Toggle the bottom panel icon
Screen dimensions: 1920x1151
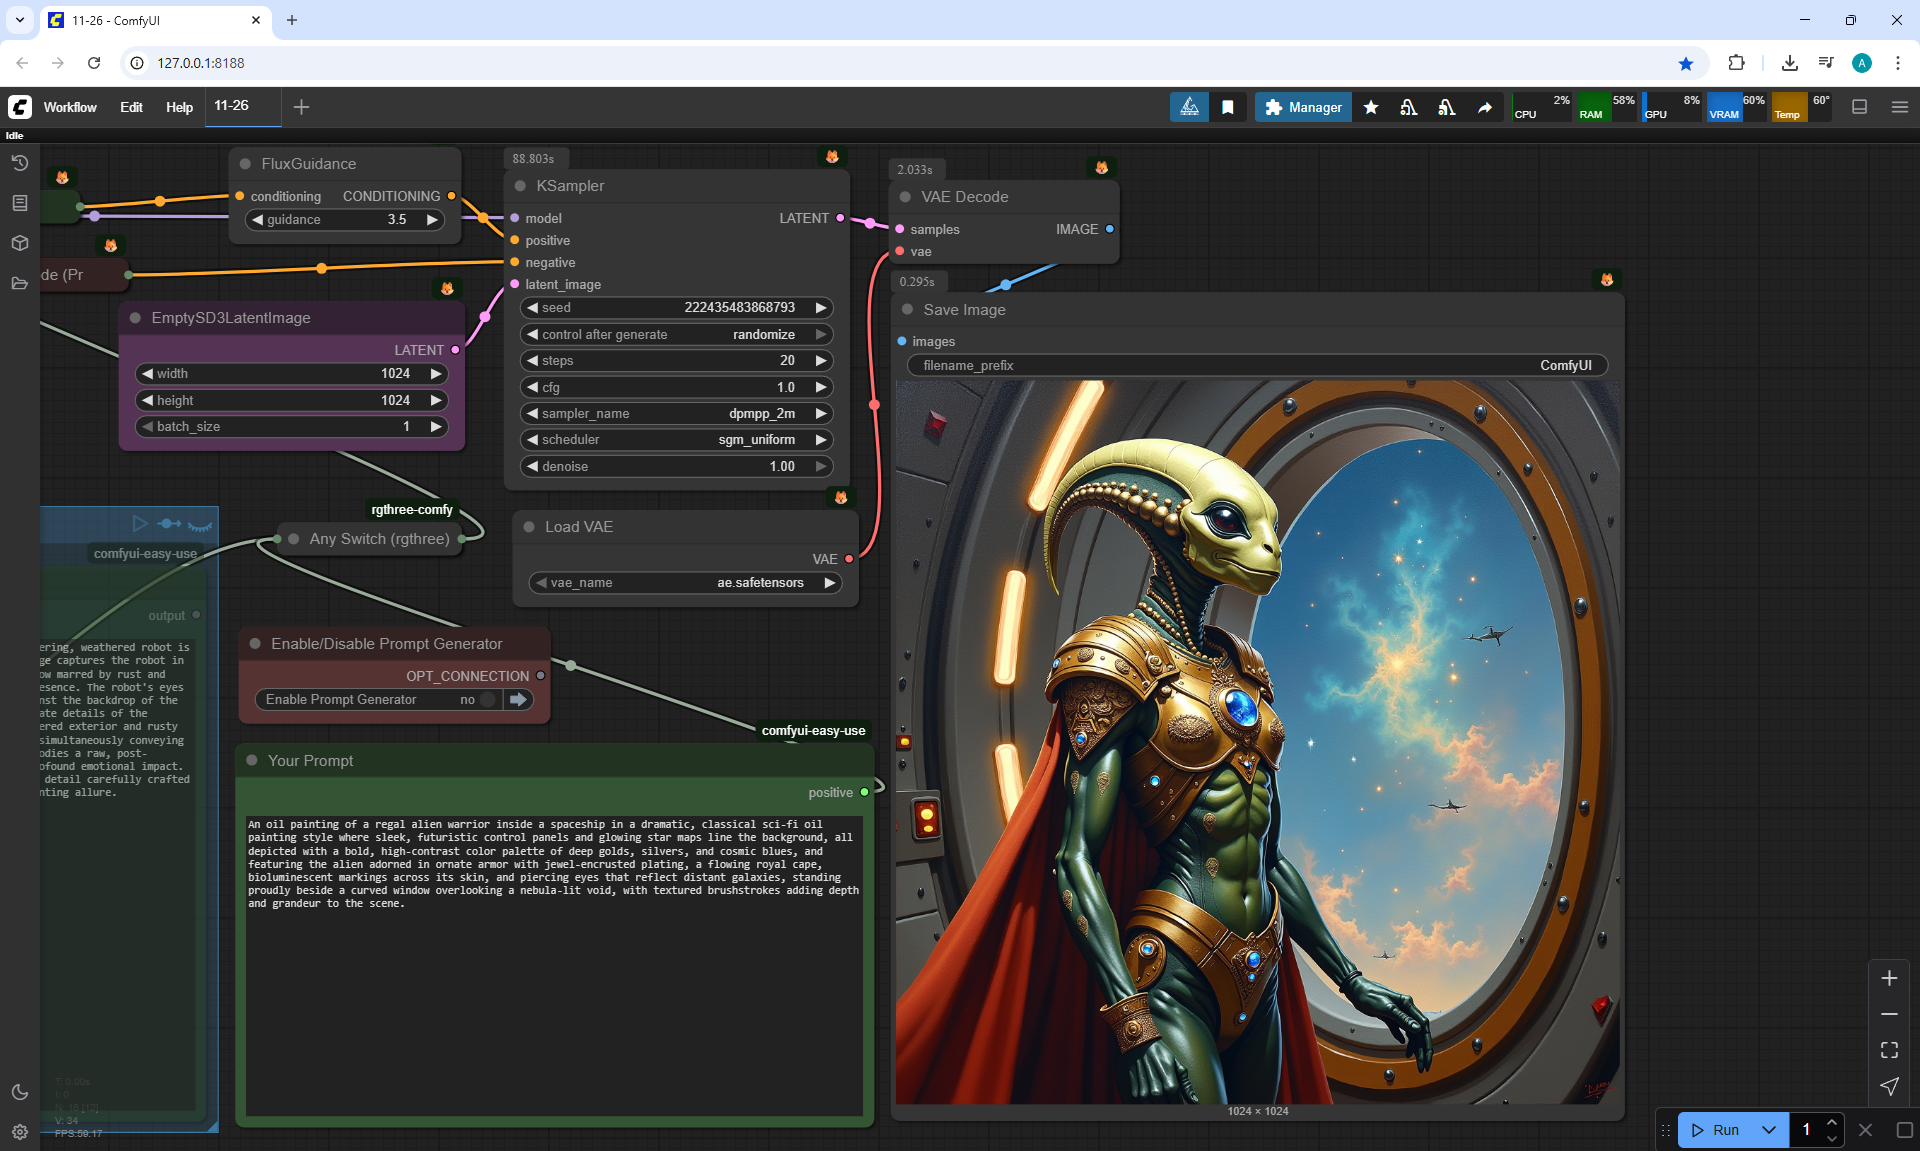(1859, 107)
